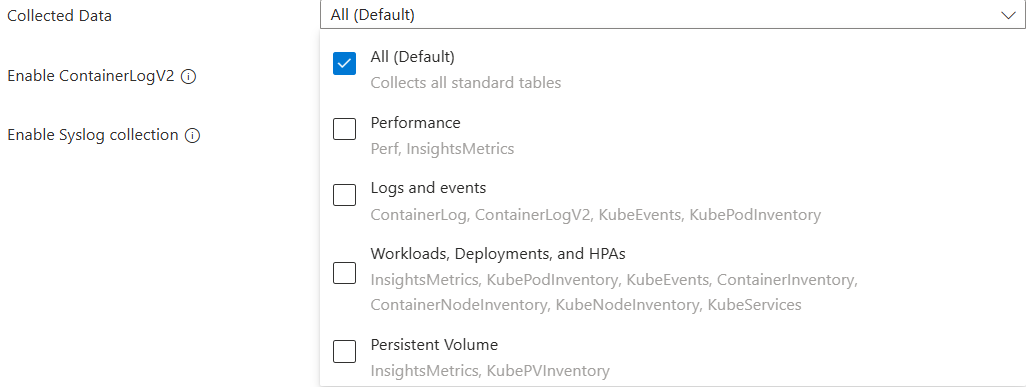The width and height of the screenshot is (1026, 387).
Task: Pick the Performance option text
Action: [x=416, y=122]
